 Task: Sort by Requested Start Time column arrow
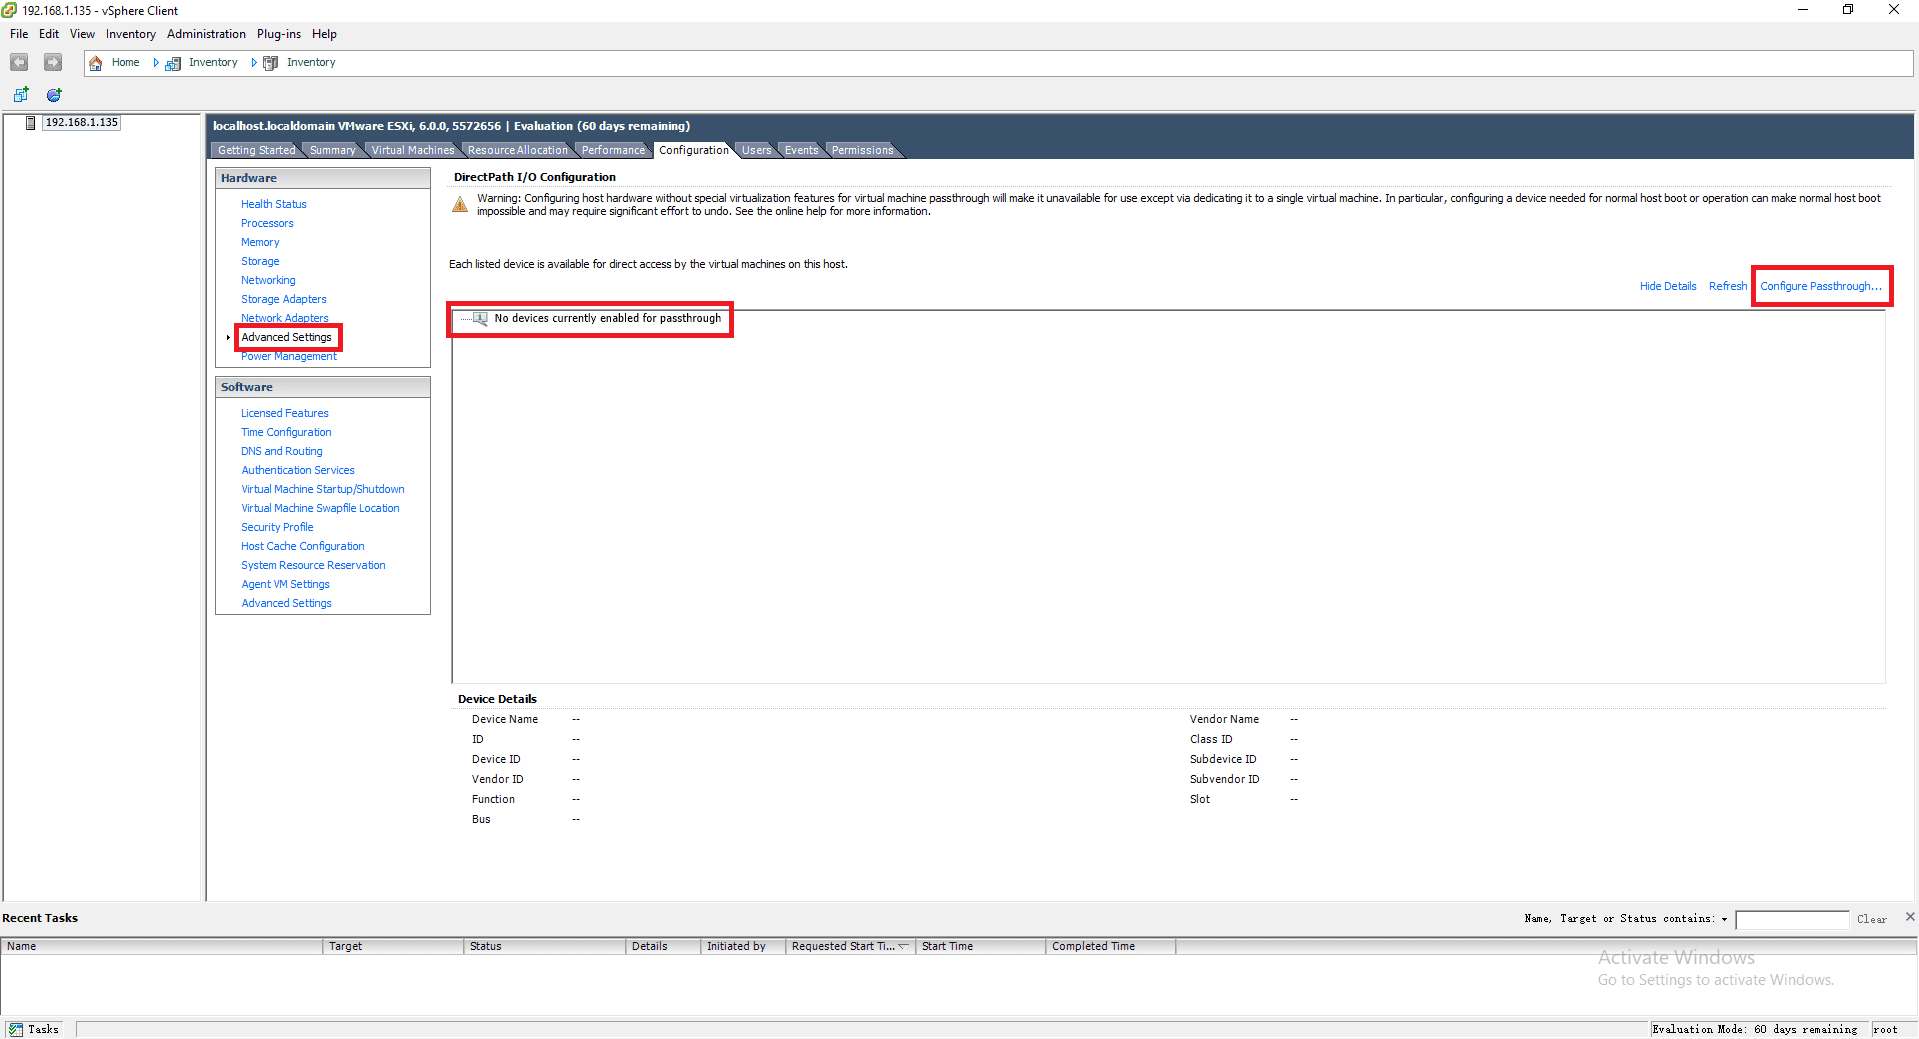(904, 946)
